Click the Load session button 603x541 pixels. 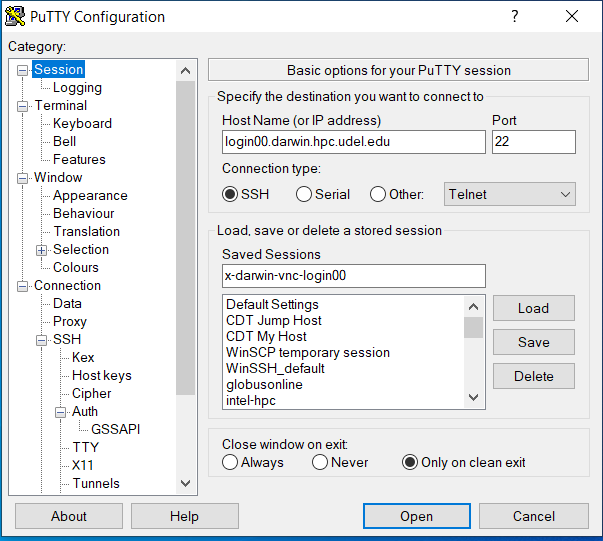coord(533,308)
